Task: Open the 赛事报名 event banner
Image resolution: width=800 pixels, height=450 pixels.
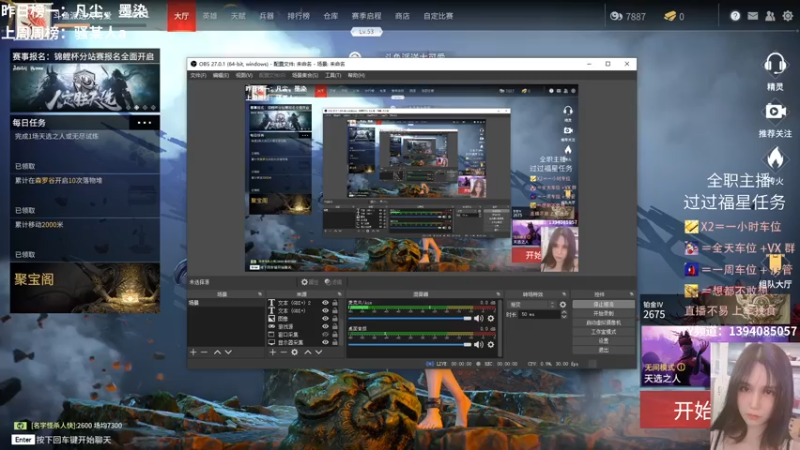Action: 85,81
